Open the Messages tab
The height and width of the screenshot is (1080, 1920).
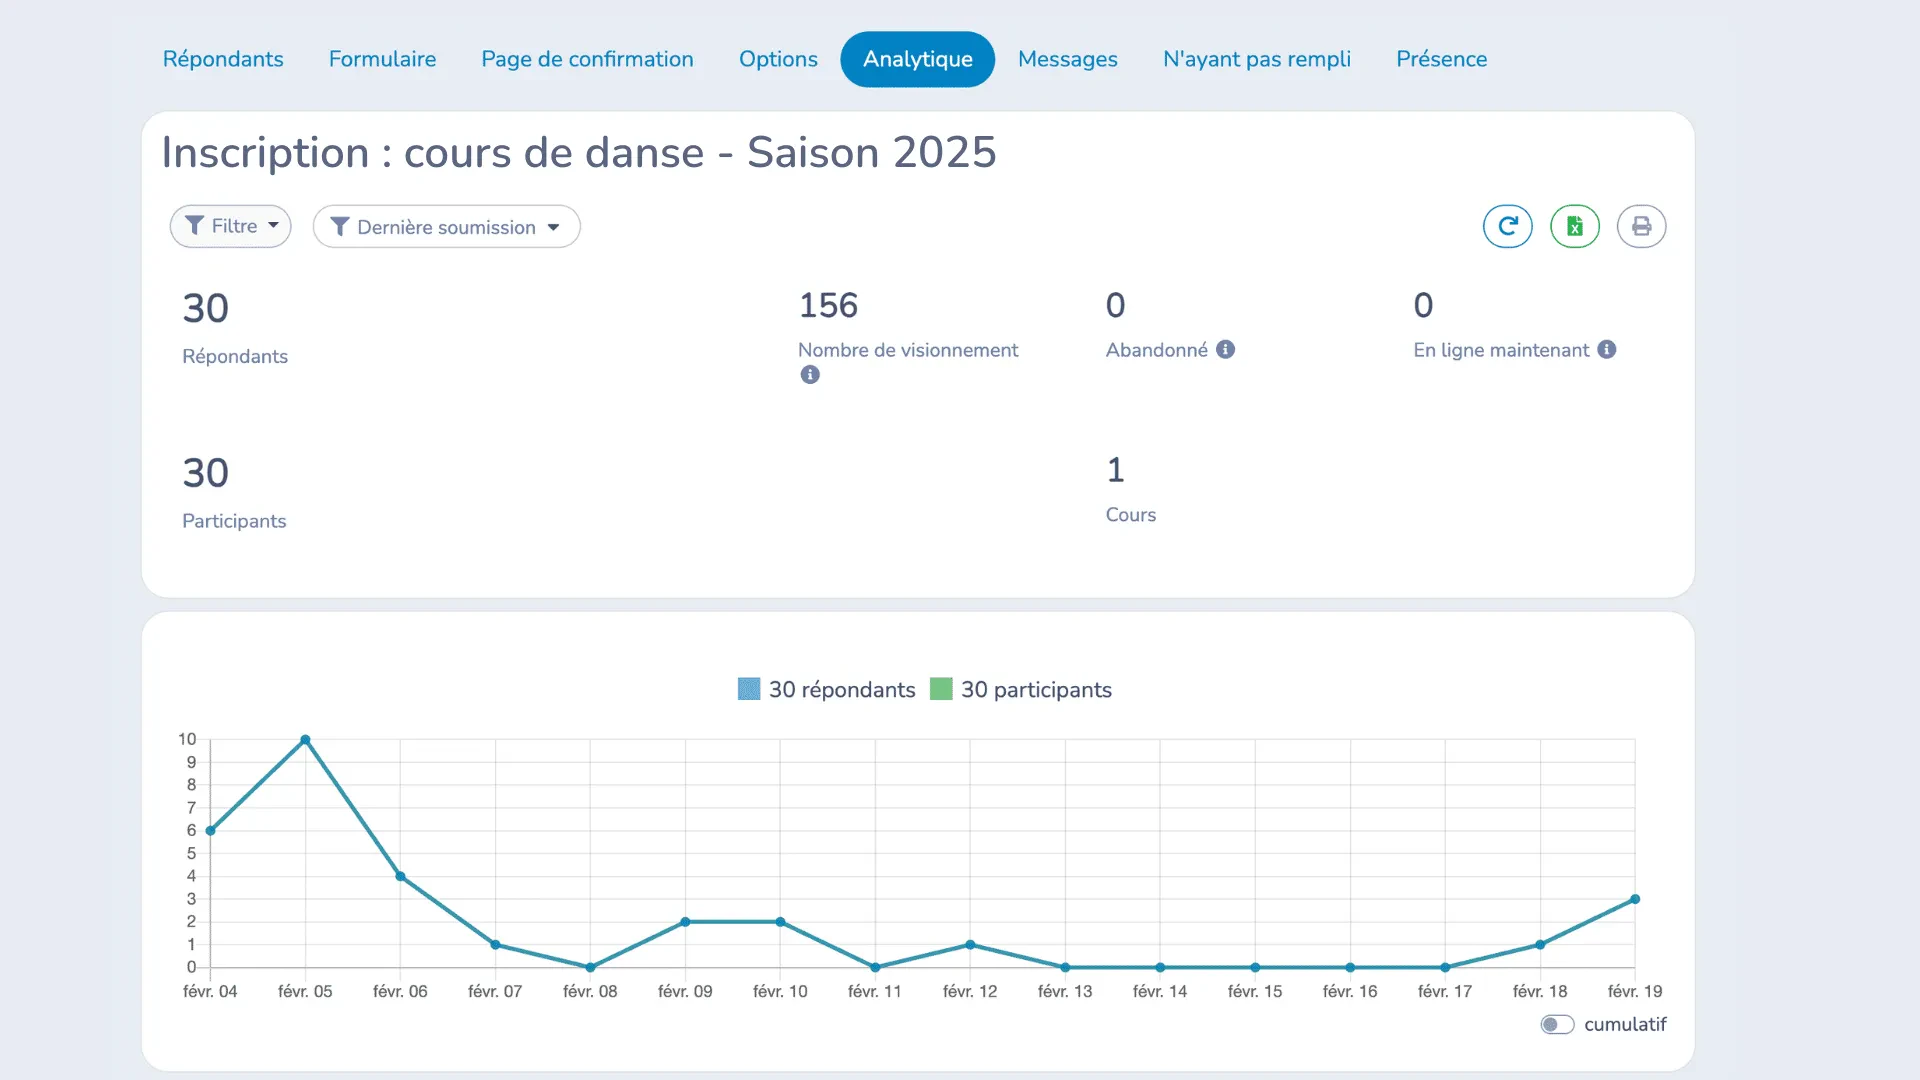1067,59
